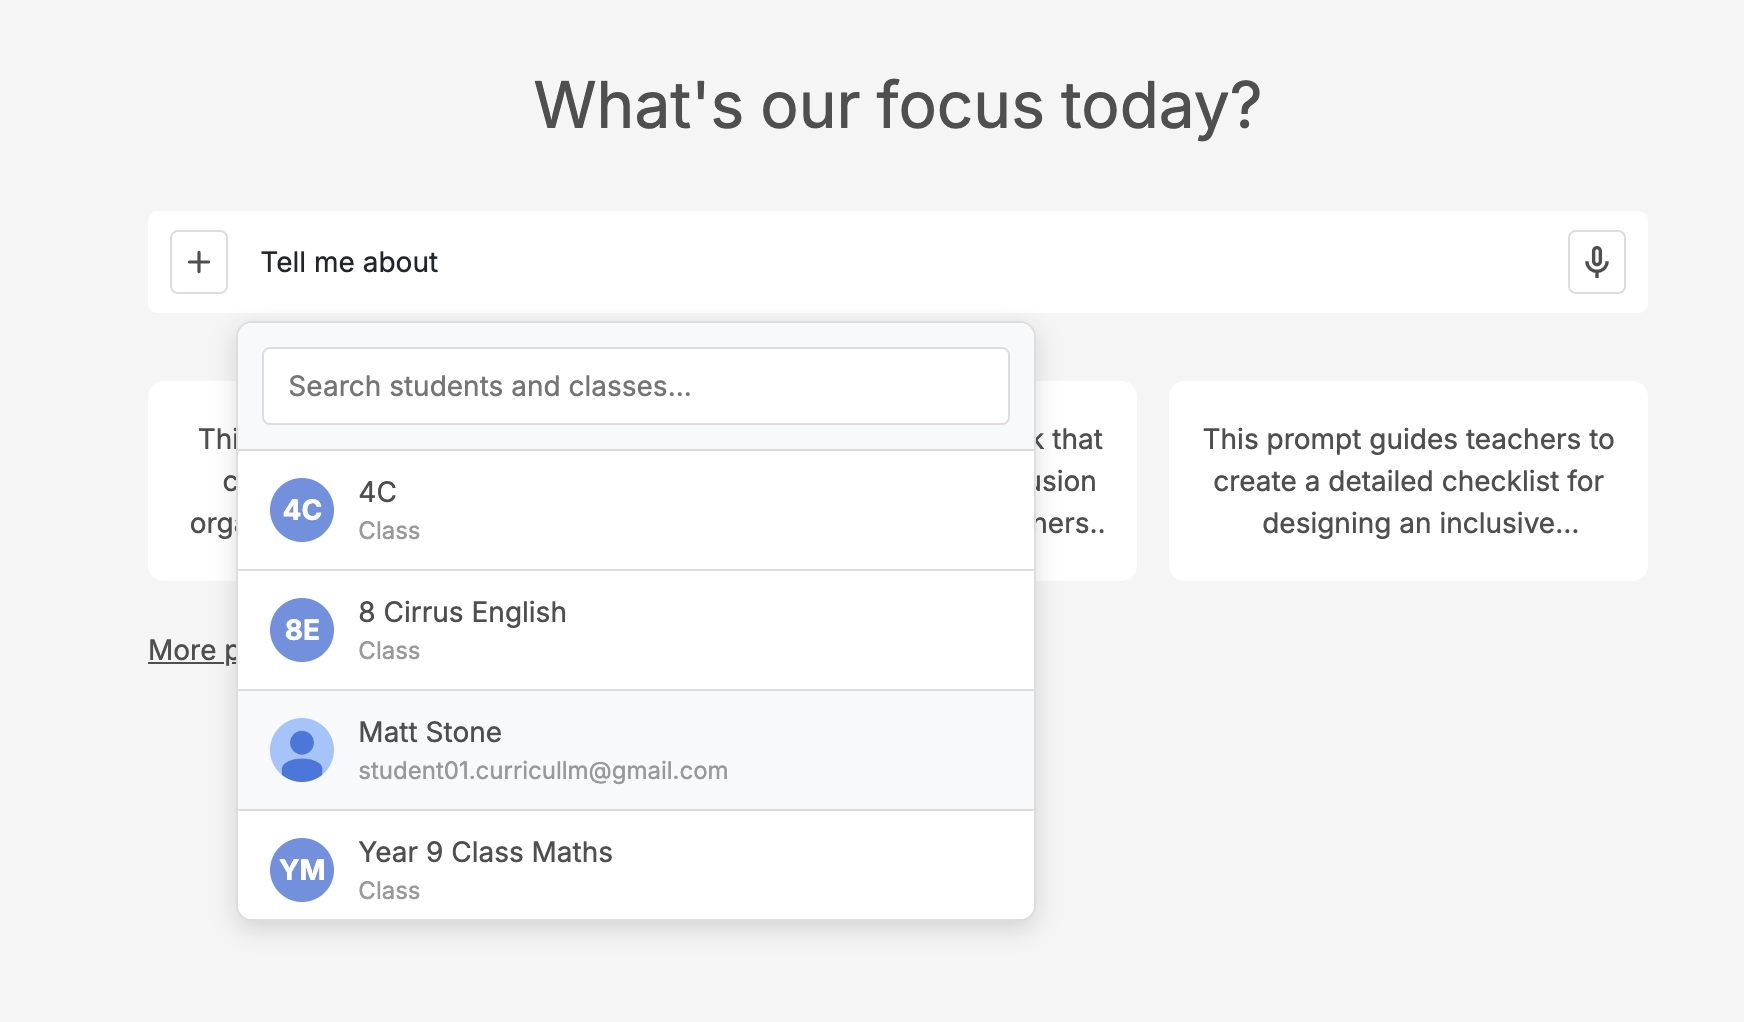Click the 8E class avatar badge

click(302, 630)
